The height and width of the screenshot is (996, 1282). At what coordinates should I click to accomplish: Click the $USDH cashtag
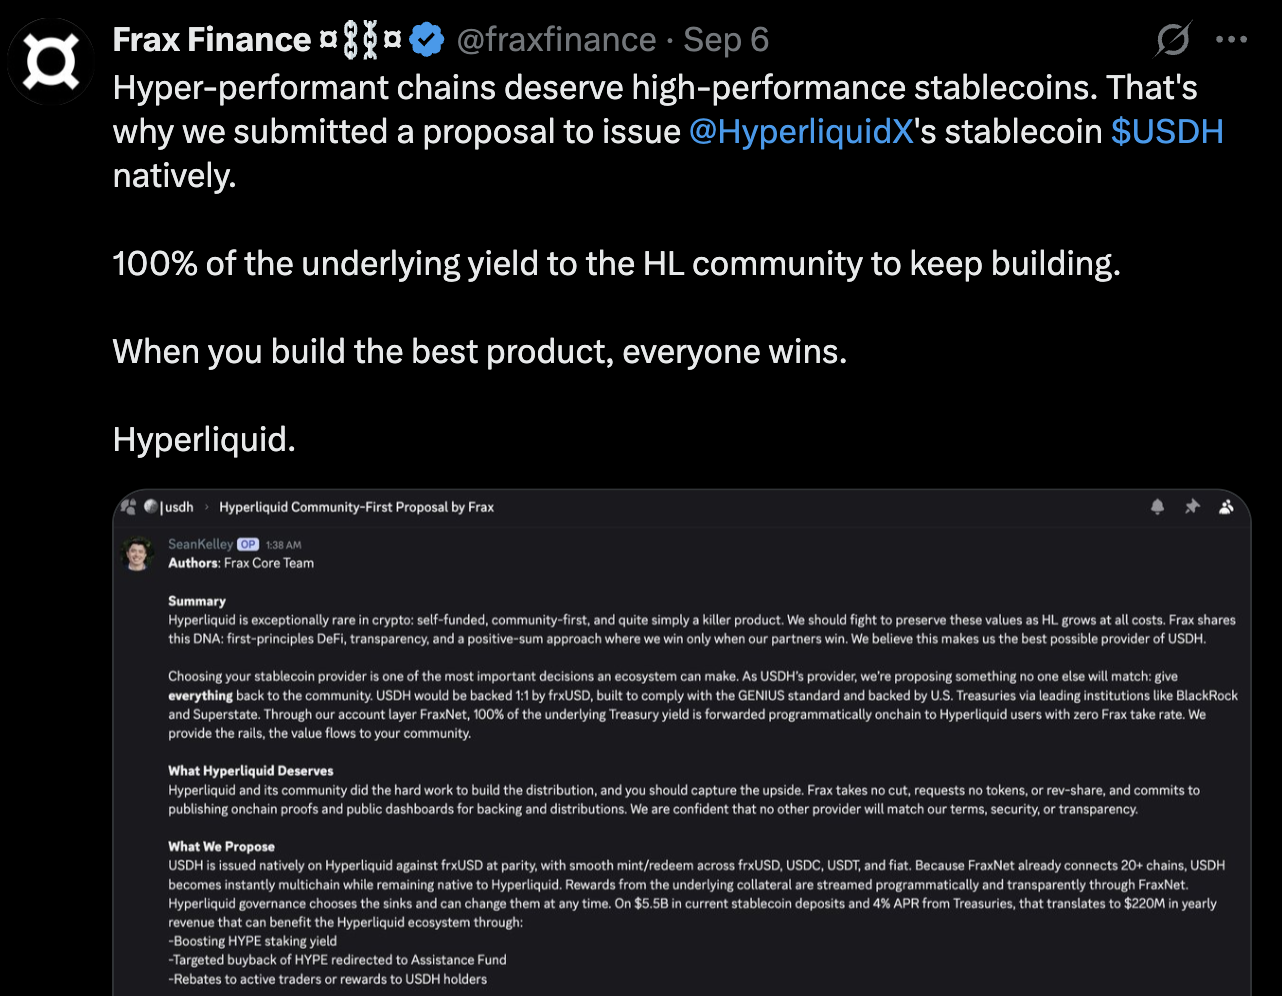pyautogui.click(x=1166, y=131)
